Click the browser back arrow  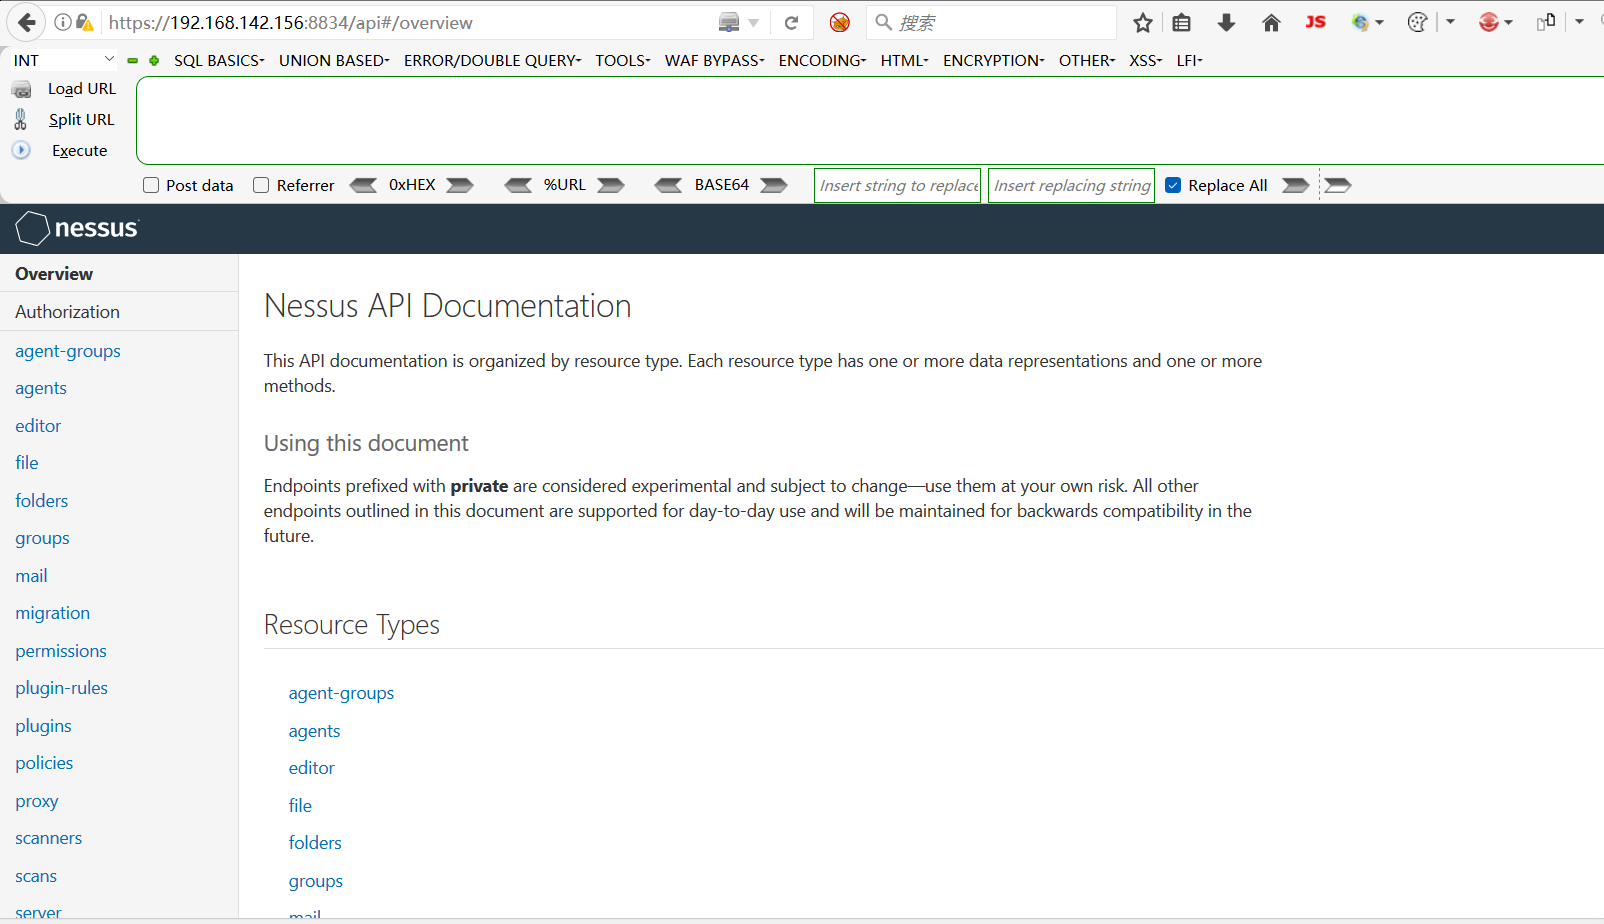pos(27,22)
